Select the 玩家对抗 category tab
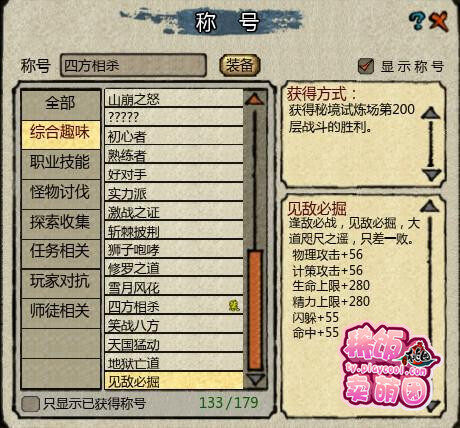 click(60, 283)
